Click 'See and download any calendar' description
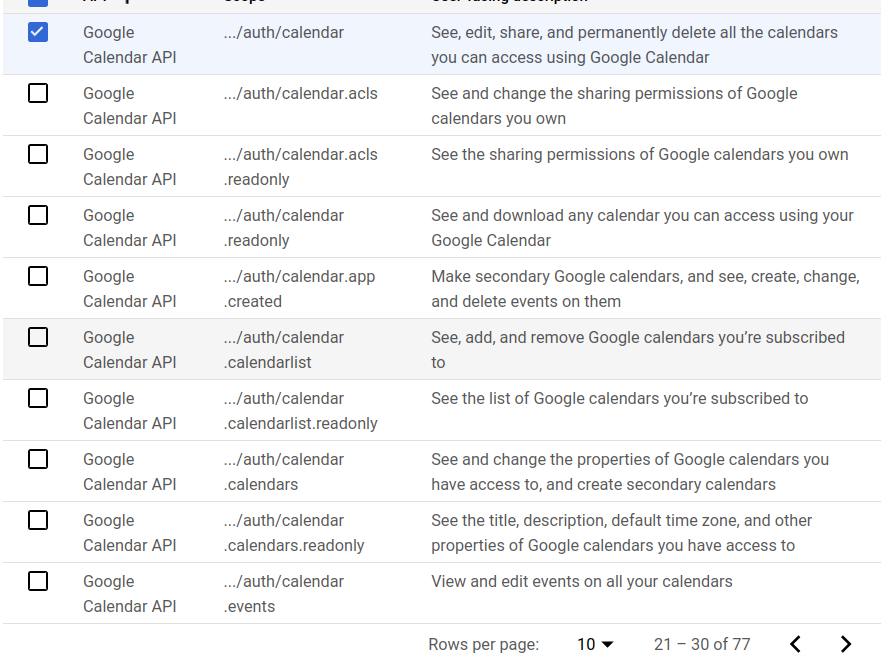Viewport: 891px width, 659px height. 642,228
